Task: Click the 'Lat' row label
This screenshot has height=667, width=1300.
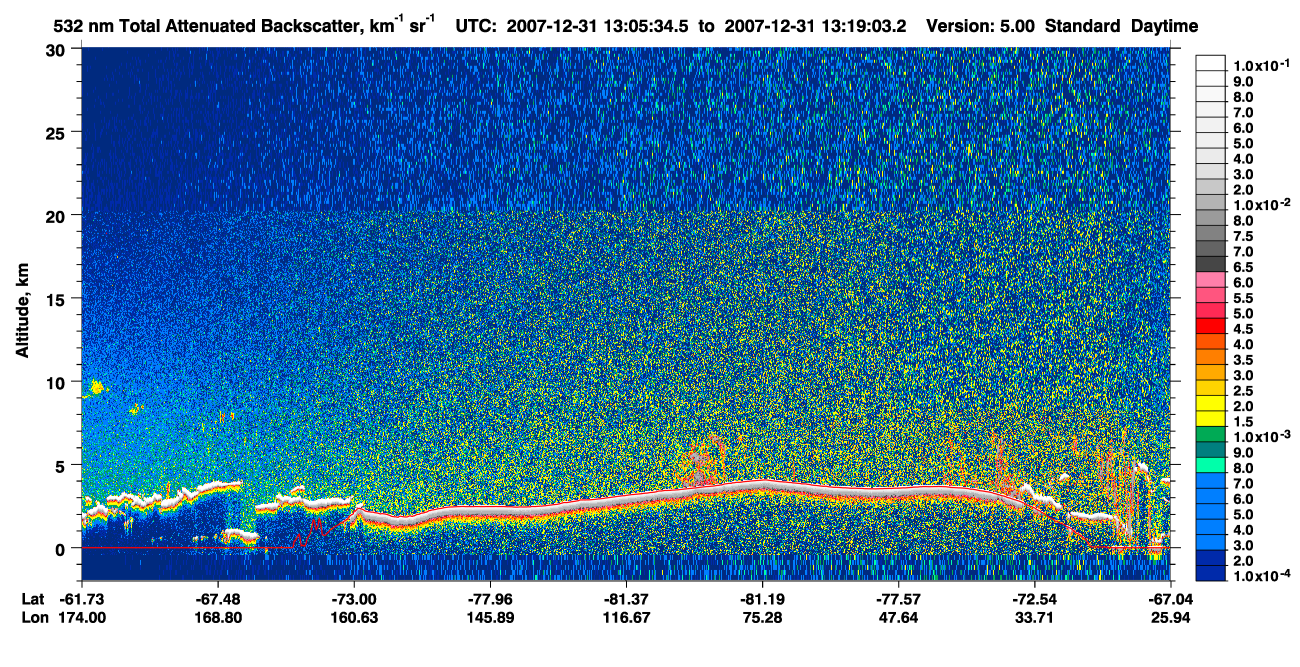Action: (x=33, y=599)
